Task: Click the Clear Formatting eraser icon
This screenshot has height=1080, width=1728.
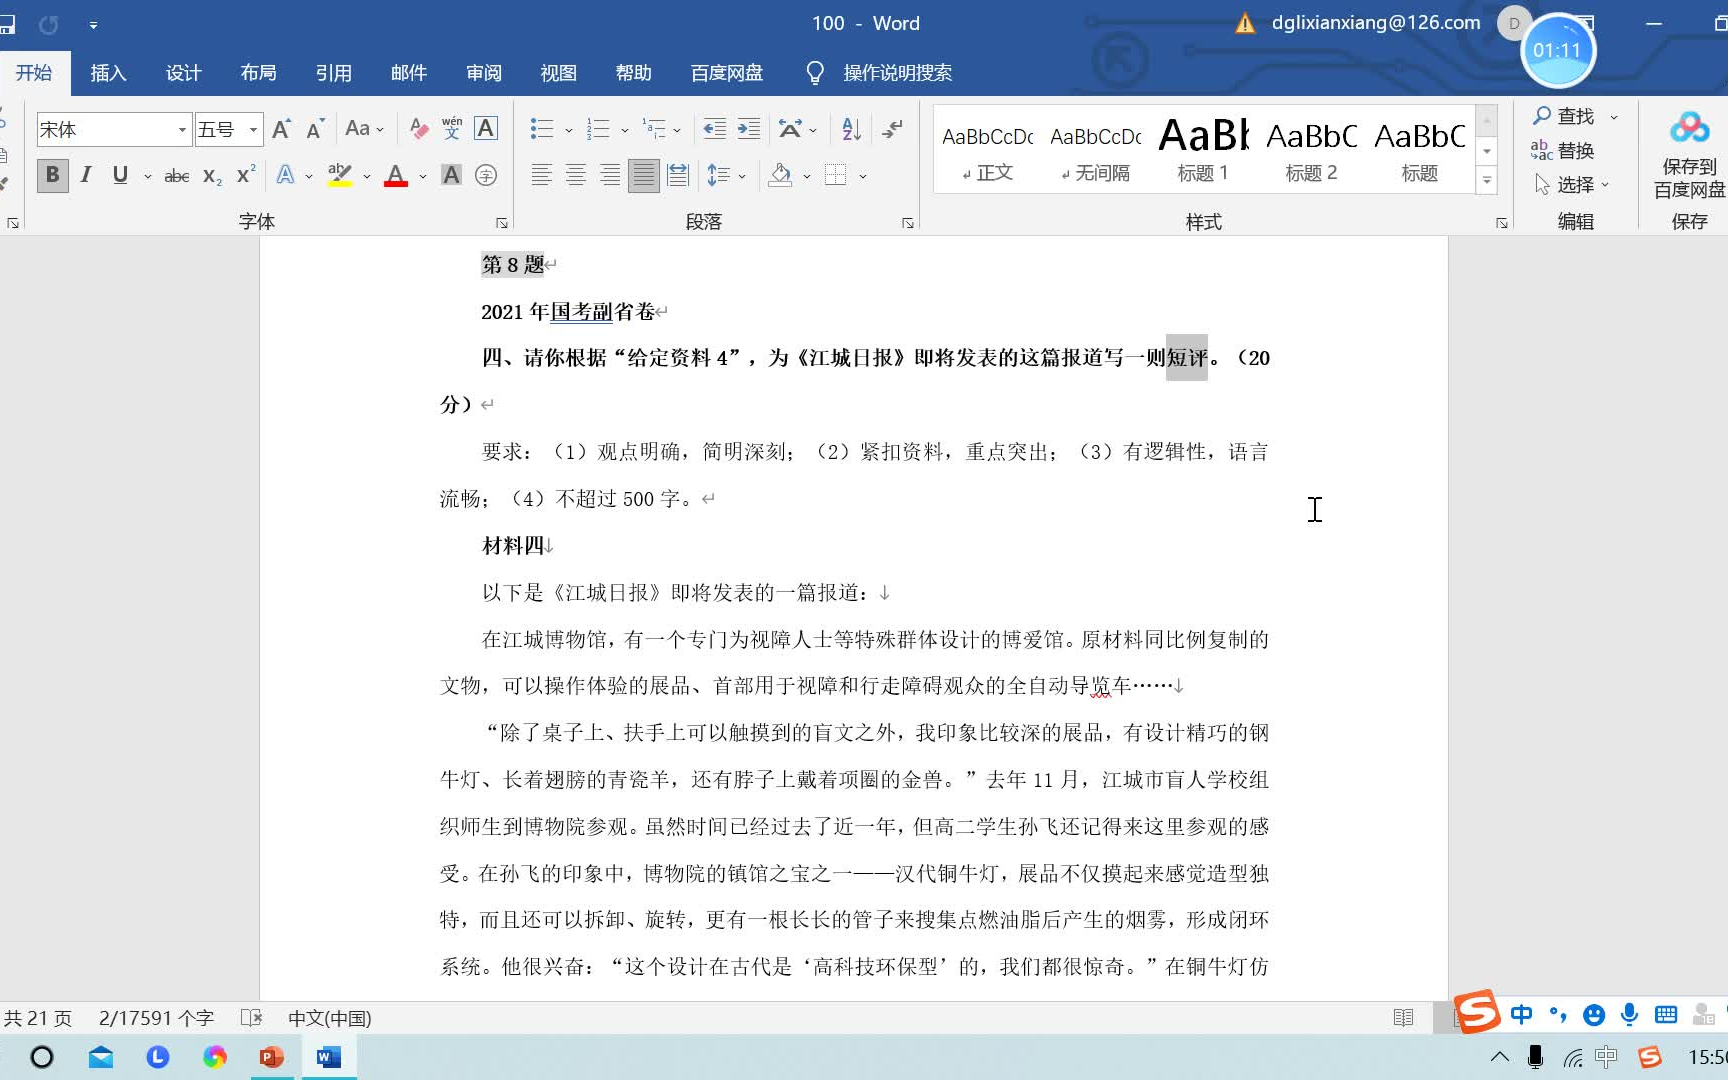Action: click(x=419, y=129)
